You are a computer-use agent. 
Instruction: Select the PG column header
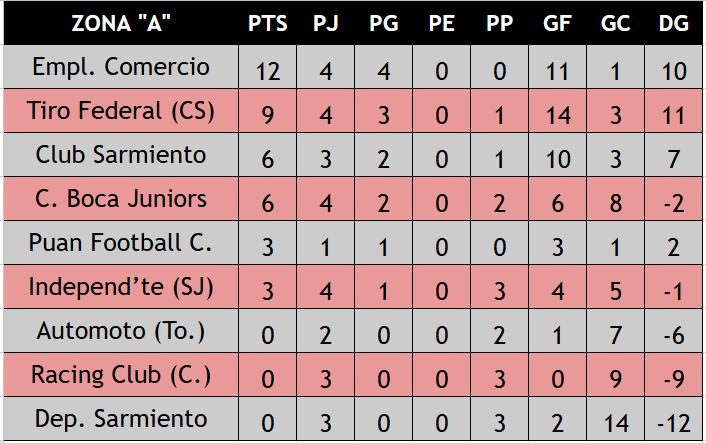(x=383, y=23)
